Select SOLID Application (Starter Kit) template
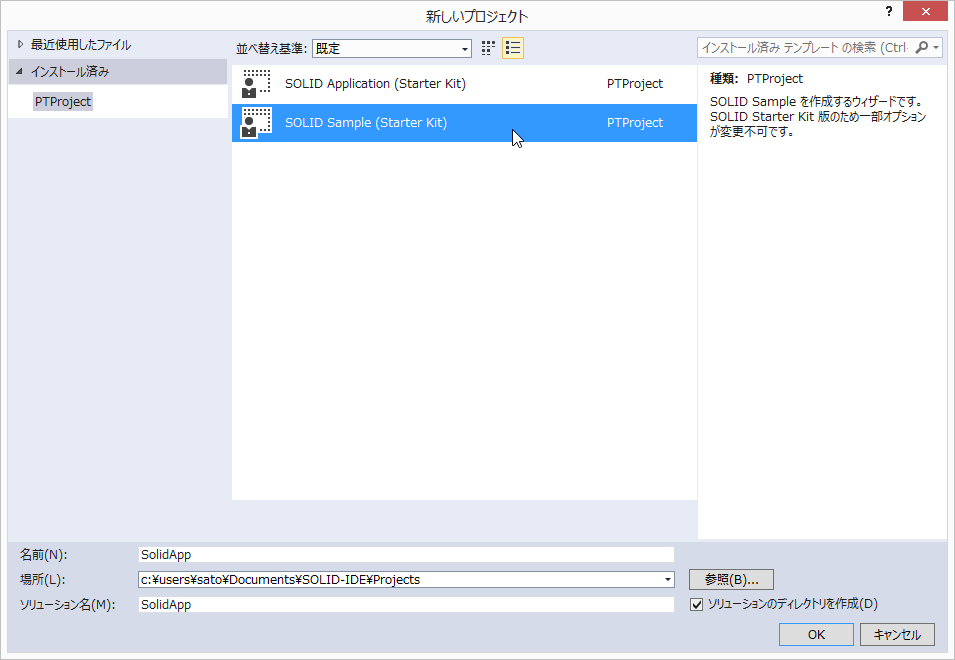This screenshot has height=660, width=955. [375, 84]
